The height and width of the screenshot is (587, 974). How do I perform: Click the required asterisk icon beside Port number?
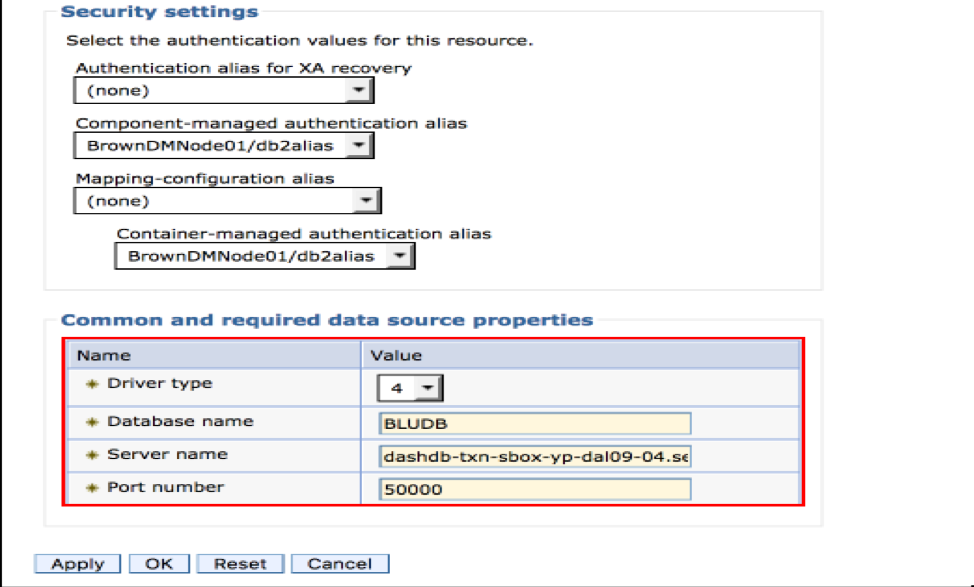tap(94, 488)
